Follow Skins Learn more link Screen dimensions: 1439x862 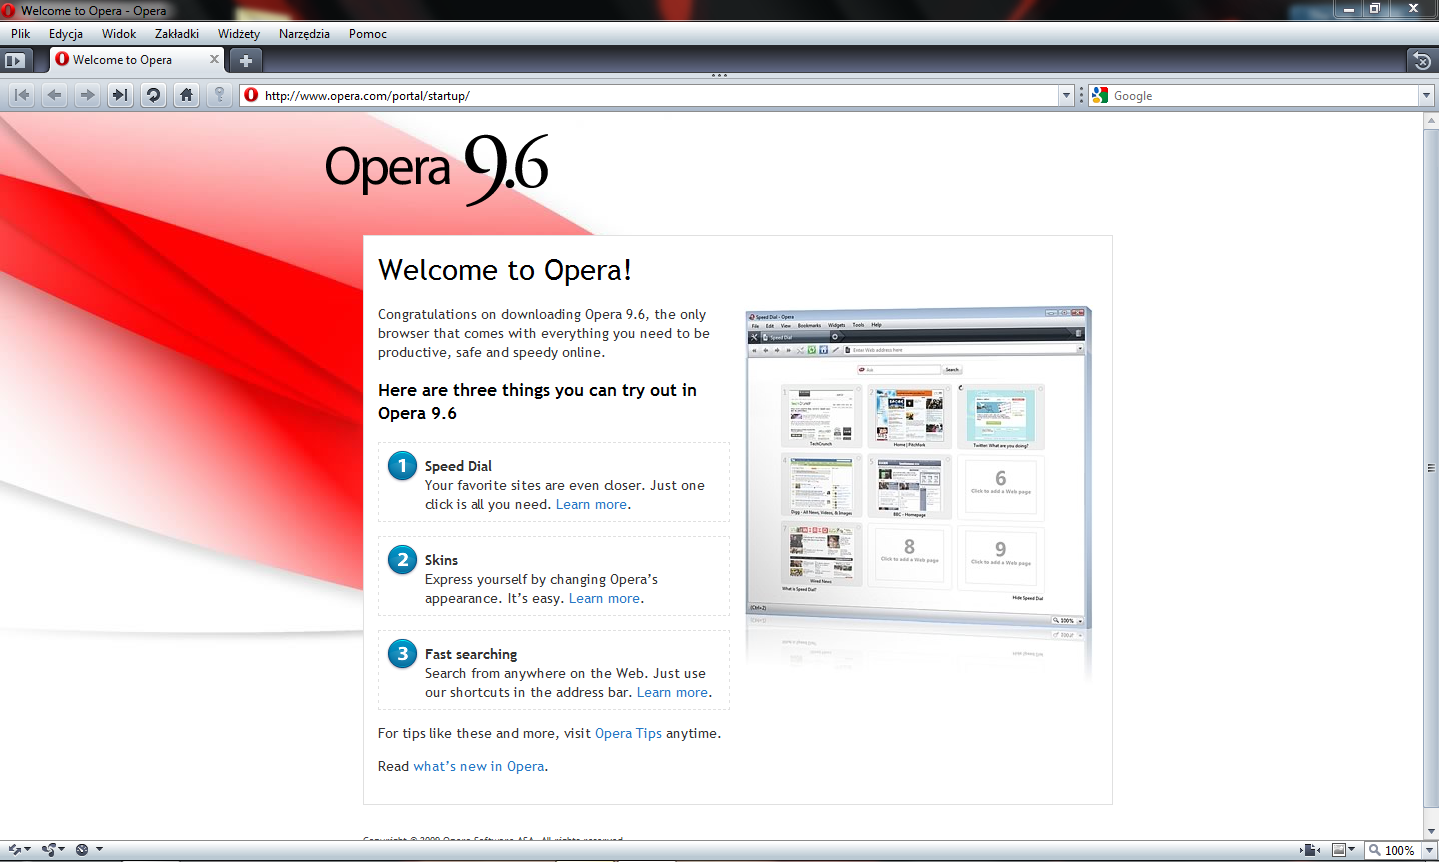(604, 598)
